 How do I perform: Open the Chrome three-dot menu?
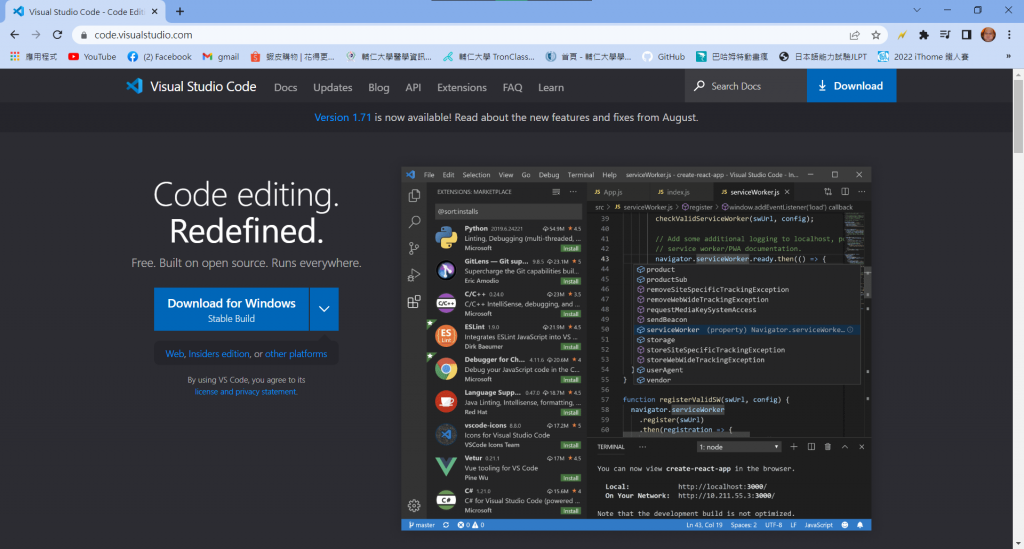(1009, 35)
